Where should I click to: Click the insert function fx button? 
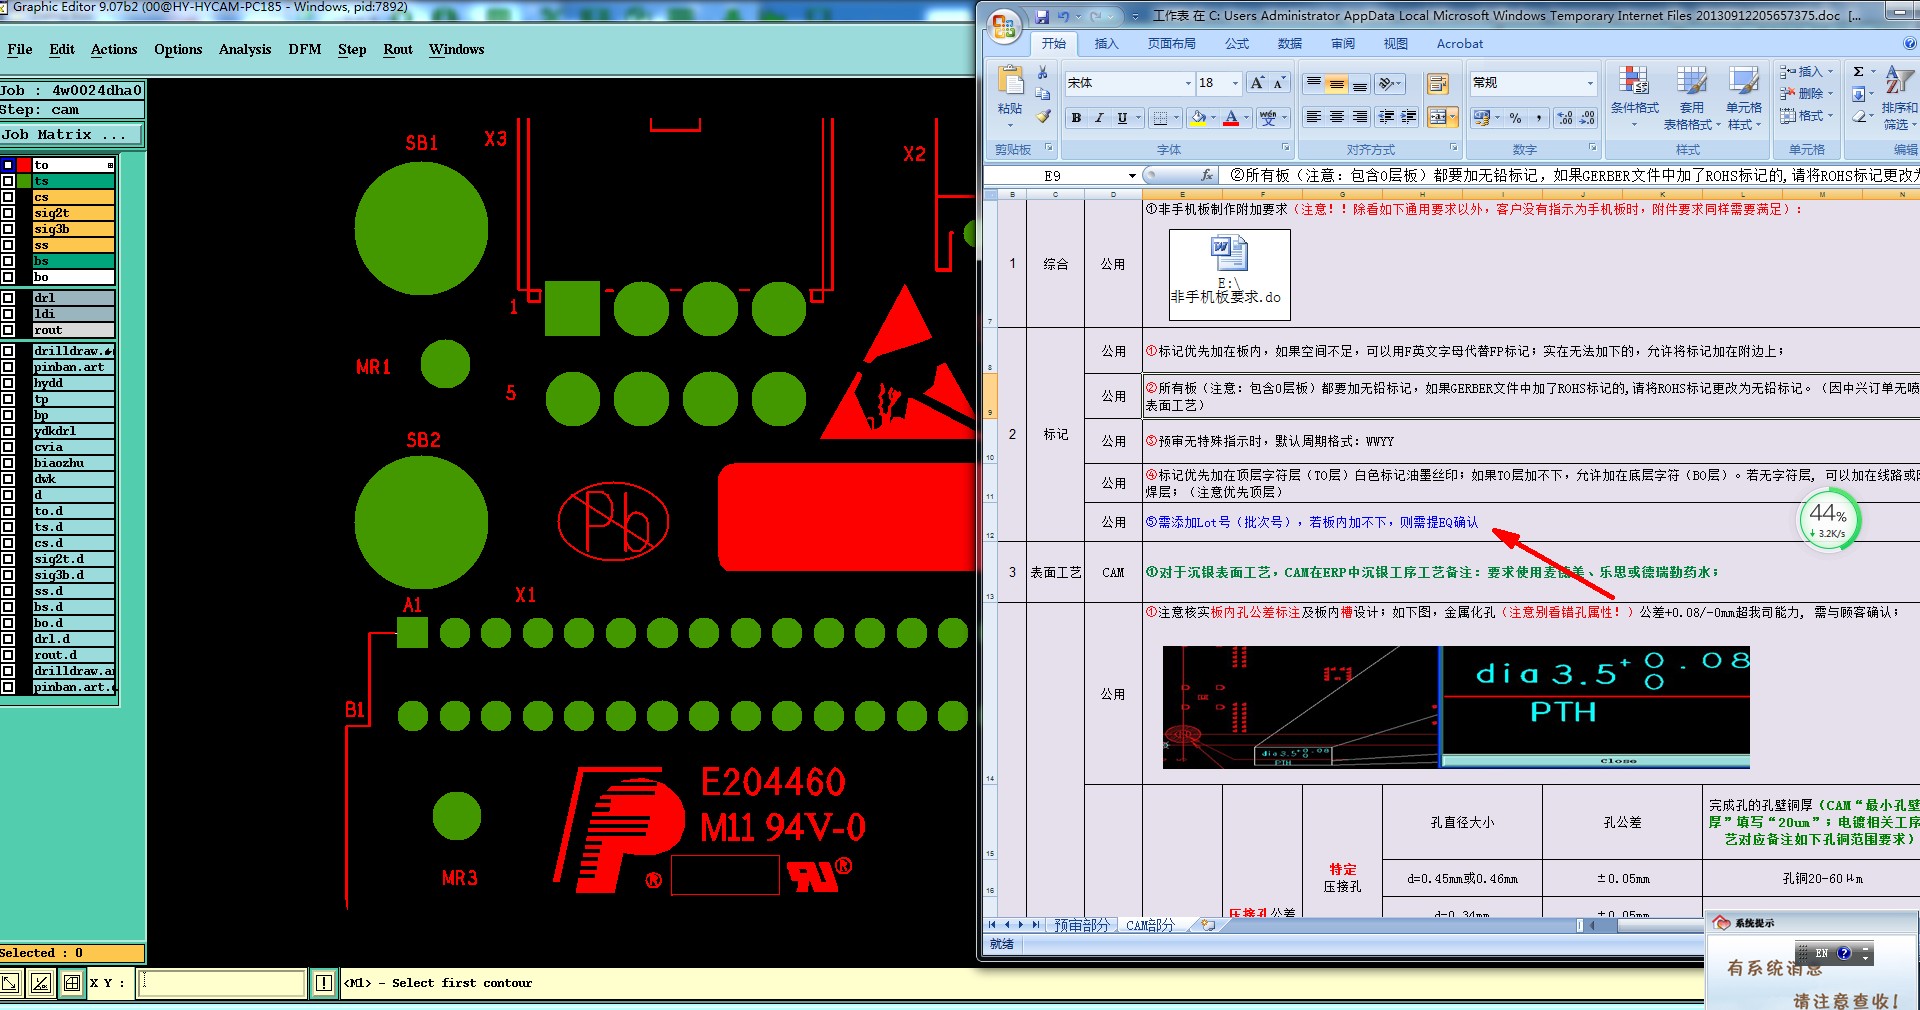[x=1207, y=175]
